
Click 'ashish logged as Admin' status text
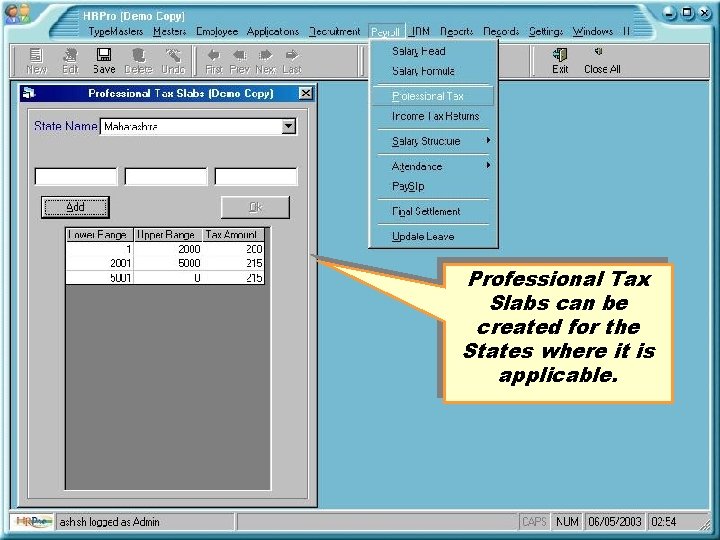pyautogui.click(x=109, y=522)
